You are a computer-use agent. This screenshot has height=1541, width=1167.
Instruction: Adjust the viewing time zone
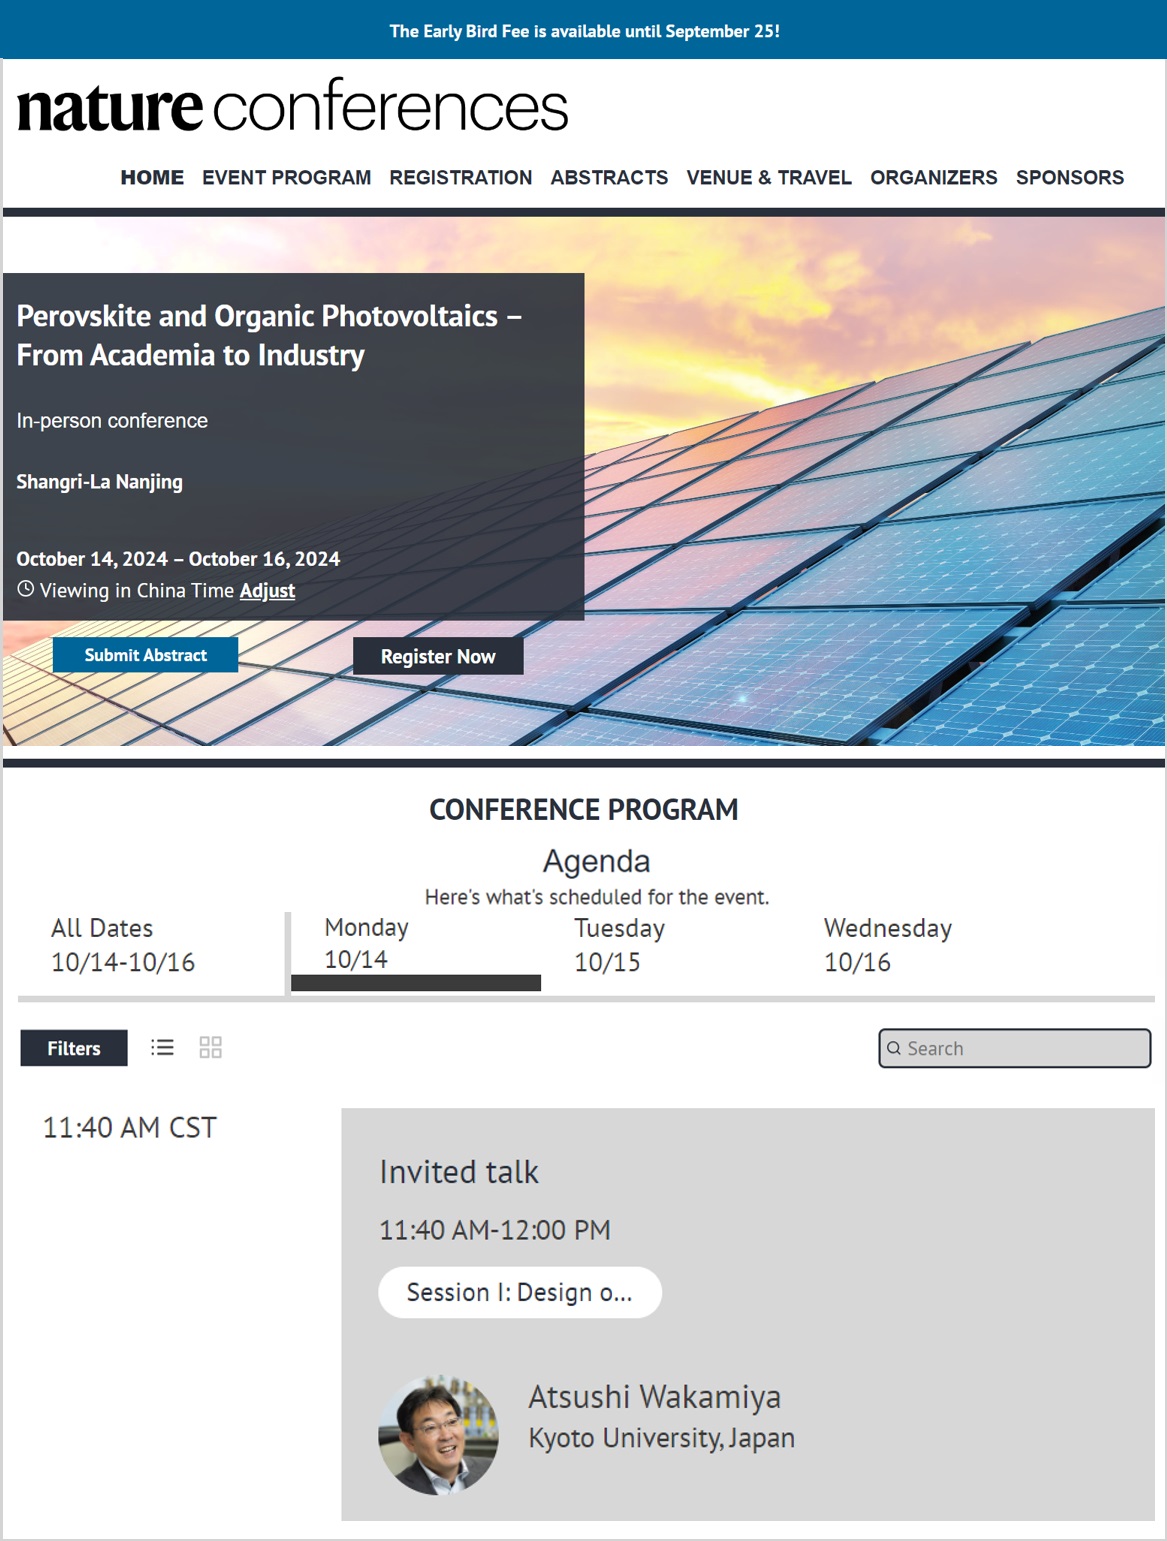pyautogui.click(x=267, y=590)
